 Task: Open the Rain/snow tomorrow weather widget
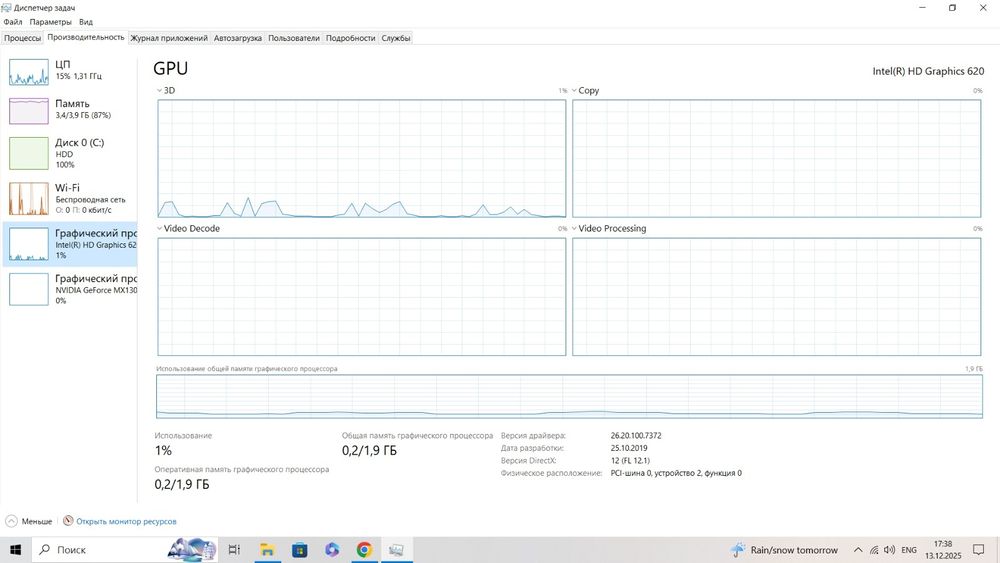(785, 550)
